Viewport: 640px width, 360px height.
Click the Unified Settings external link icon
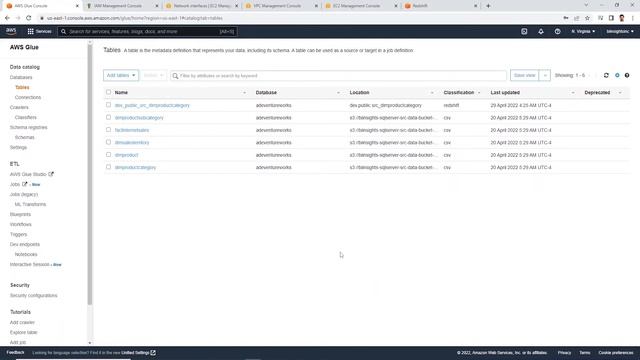tap(153, 353)
